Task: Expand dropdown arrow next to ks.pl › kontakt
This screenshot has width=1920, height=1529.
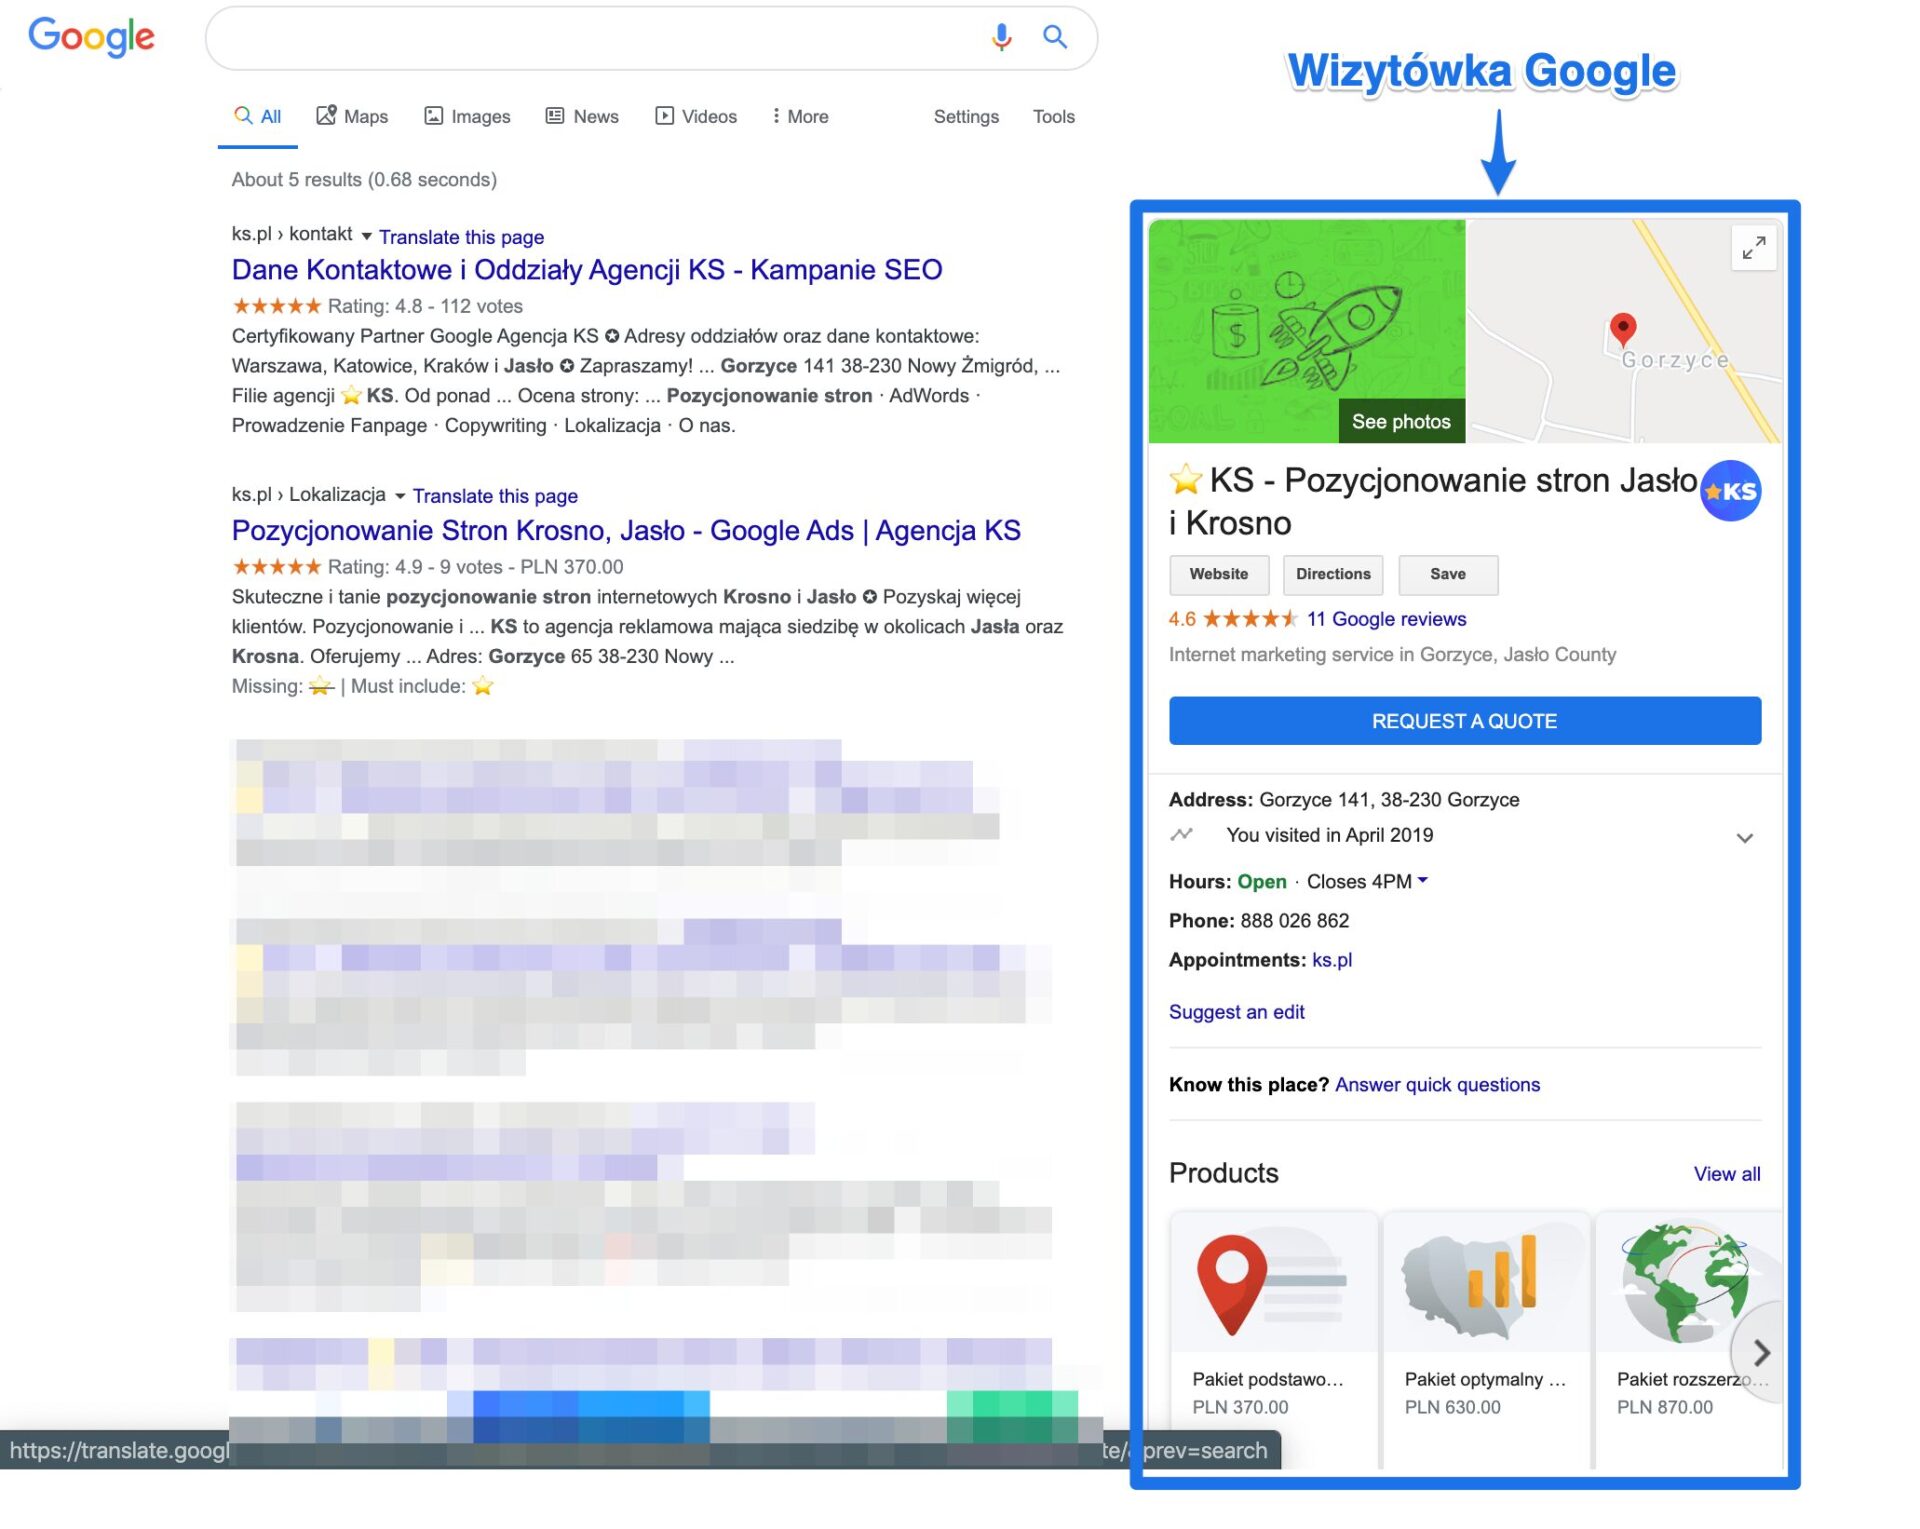Action: tap(366, 236)
